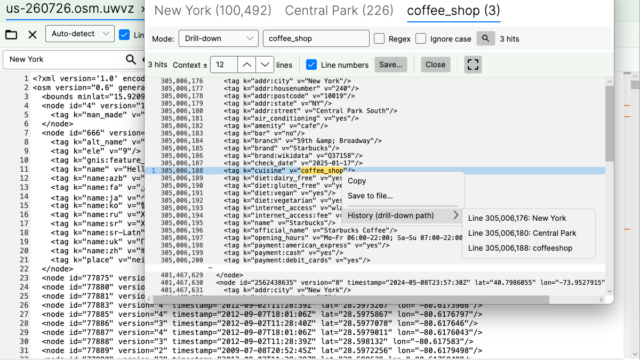This screenshot has height=360, width=640.
Task: Click the Close button in results toolbar
Action: pos(436,64)
